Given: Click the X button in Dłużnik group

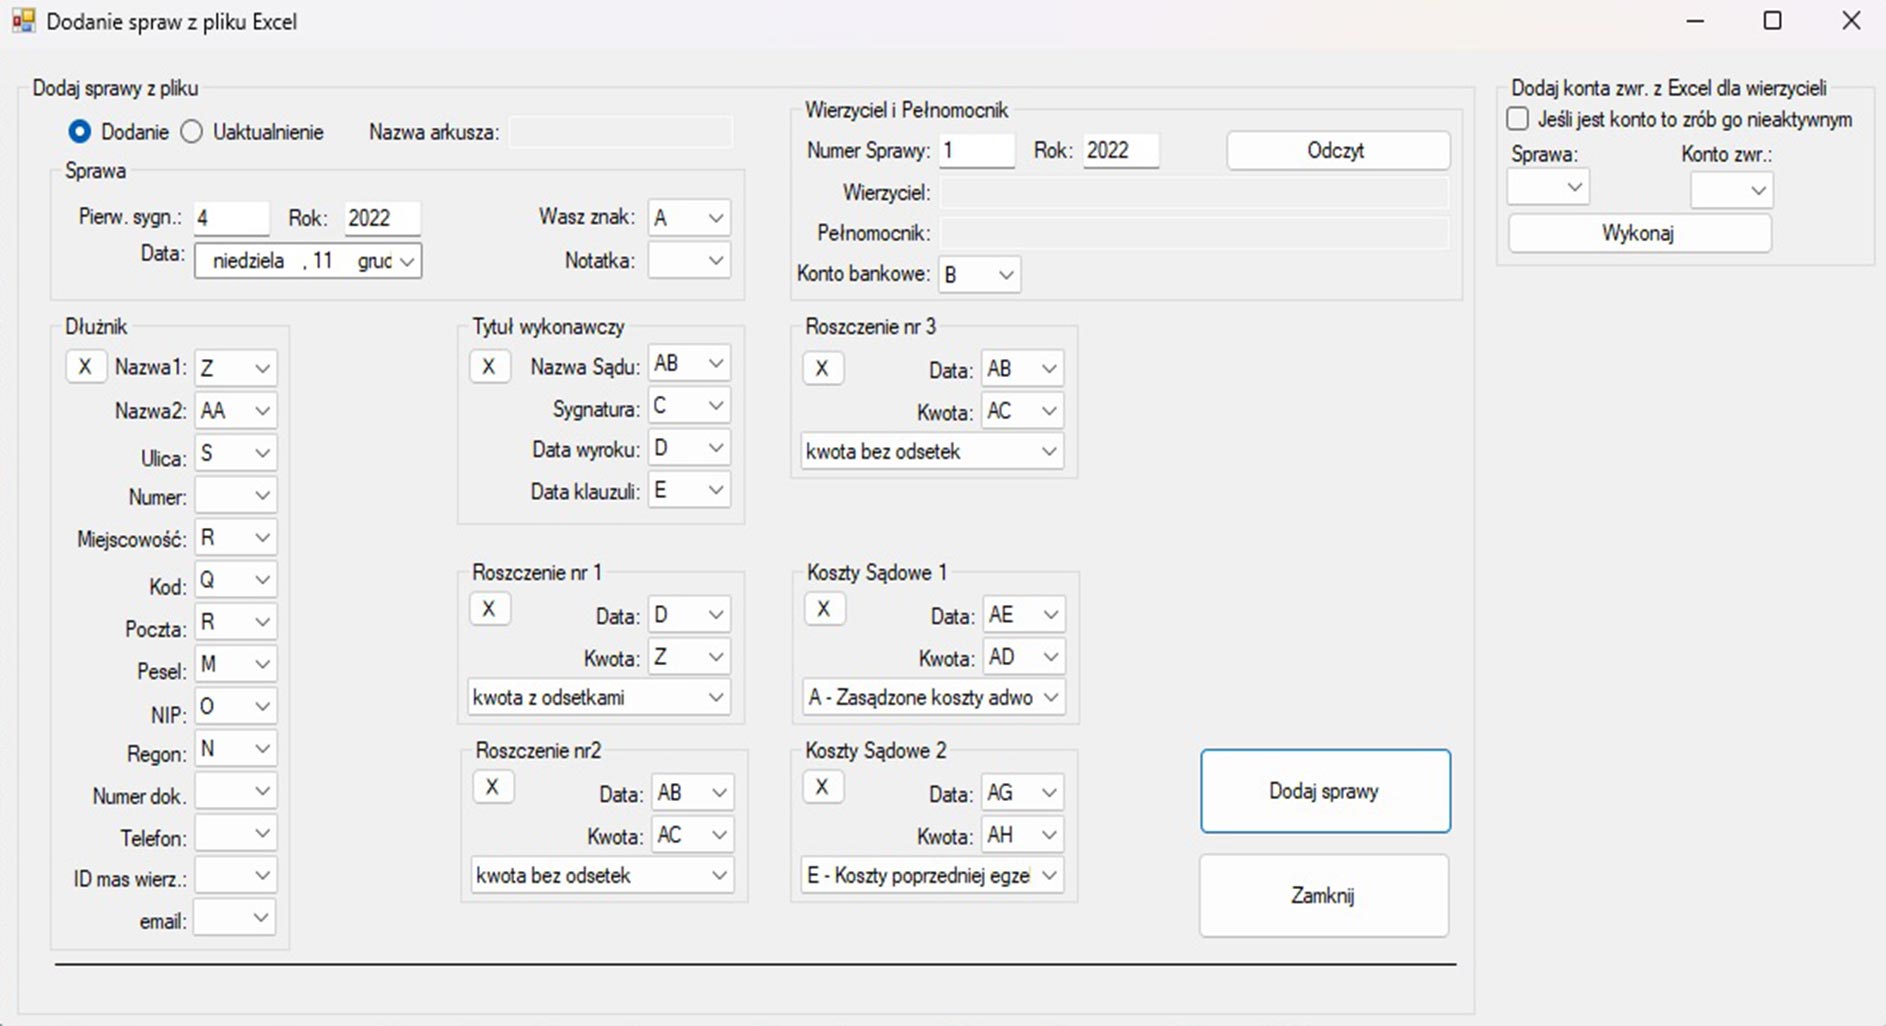Looking at the screenshot, I should pos(85,367).
